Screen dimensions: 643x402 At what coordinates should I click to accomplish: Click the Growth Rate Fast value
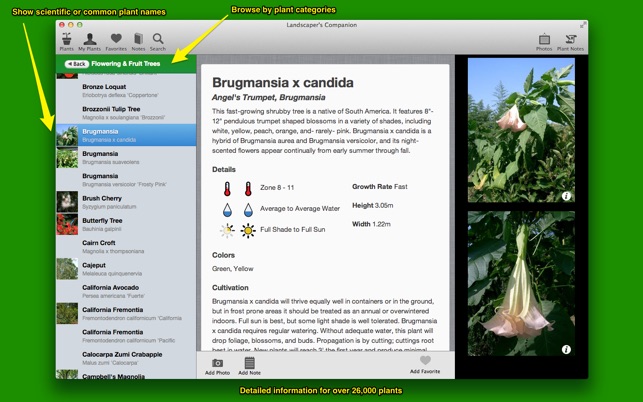click(380, 187)
